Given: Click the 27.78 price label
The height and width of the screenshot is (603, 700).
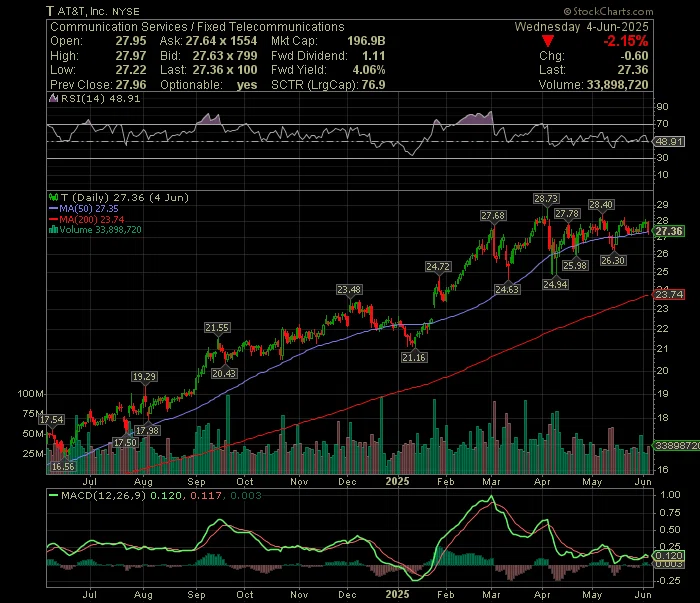Looking at the screenshot, I should [x=567, y=214].
